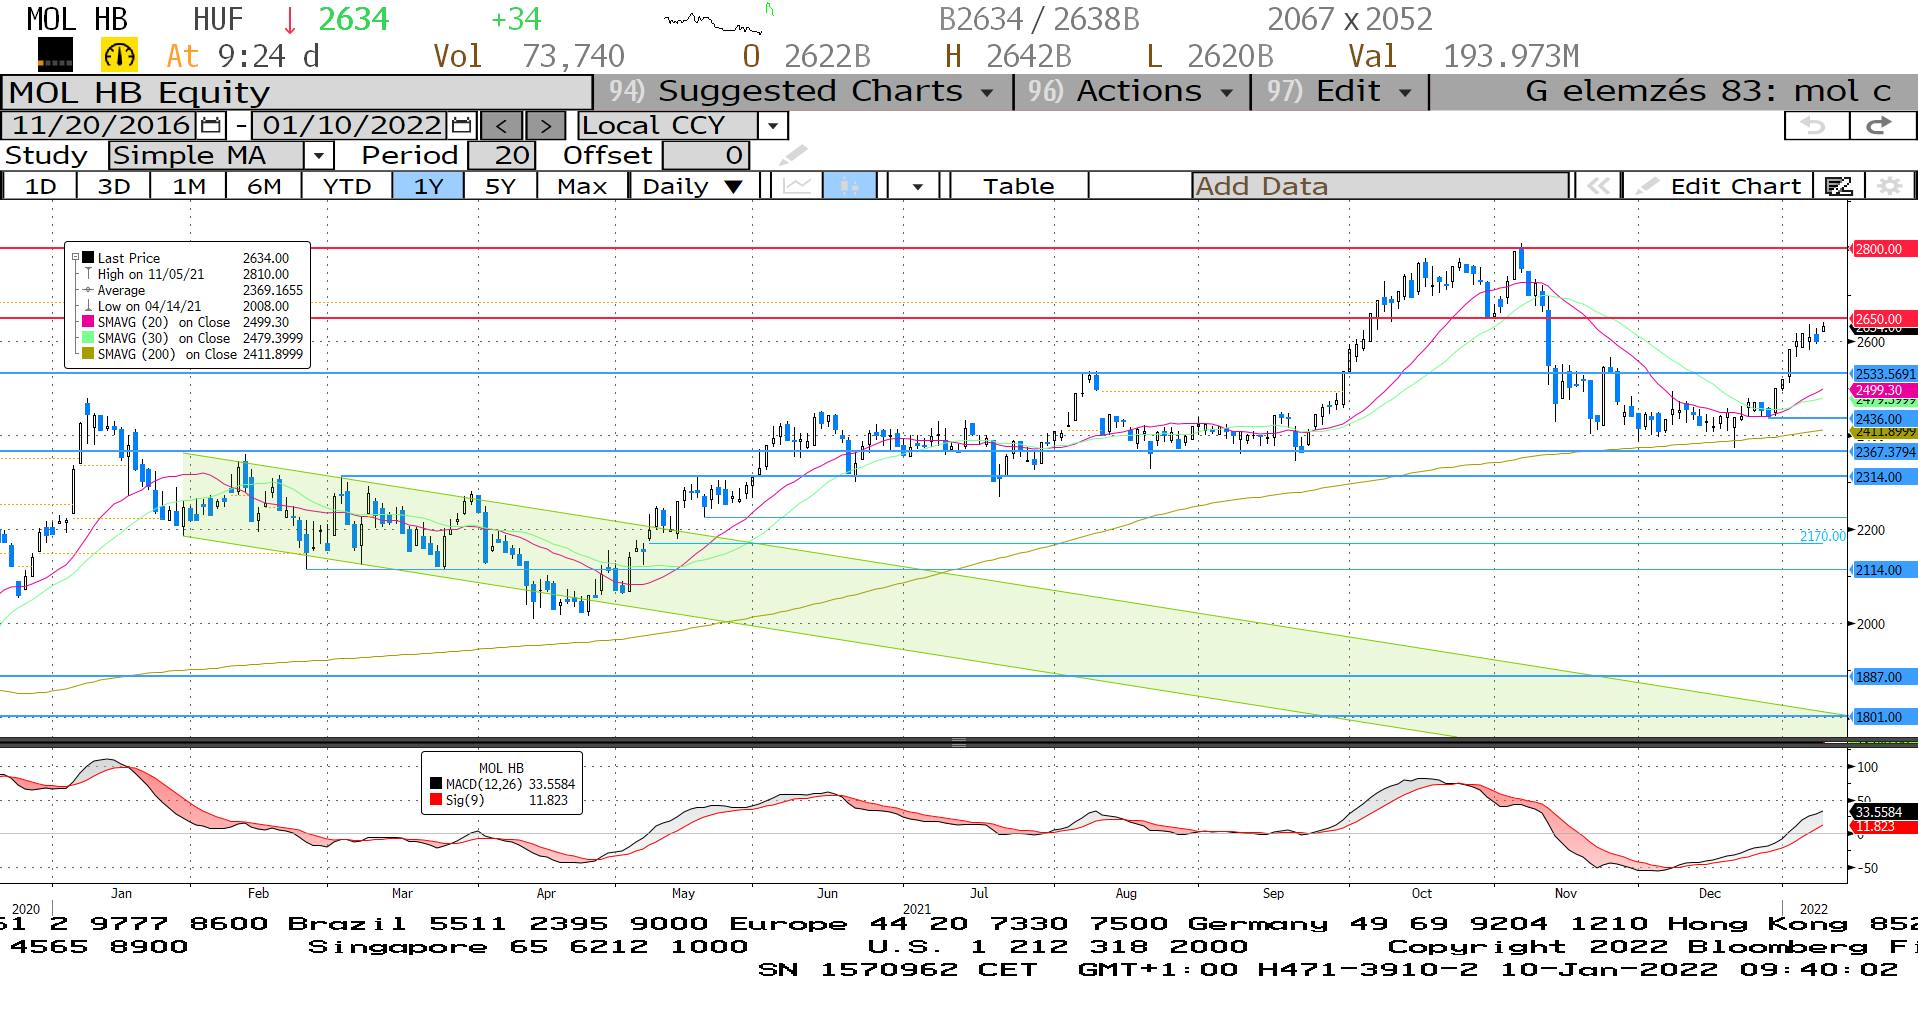Click the 2436.00 blue level label
1918x1025 pixels.
point(1884,419)
